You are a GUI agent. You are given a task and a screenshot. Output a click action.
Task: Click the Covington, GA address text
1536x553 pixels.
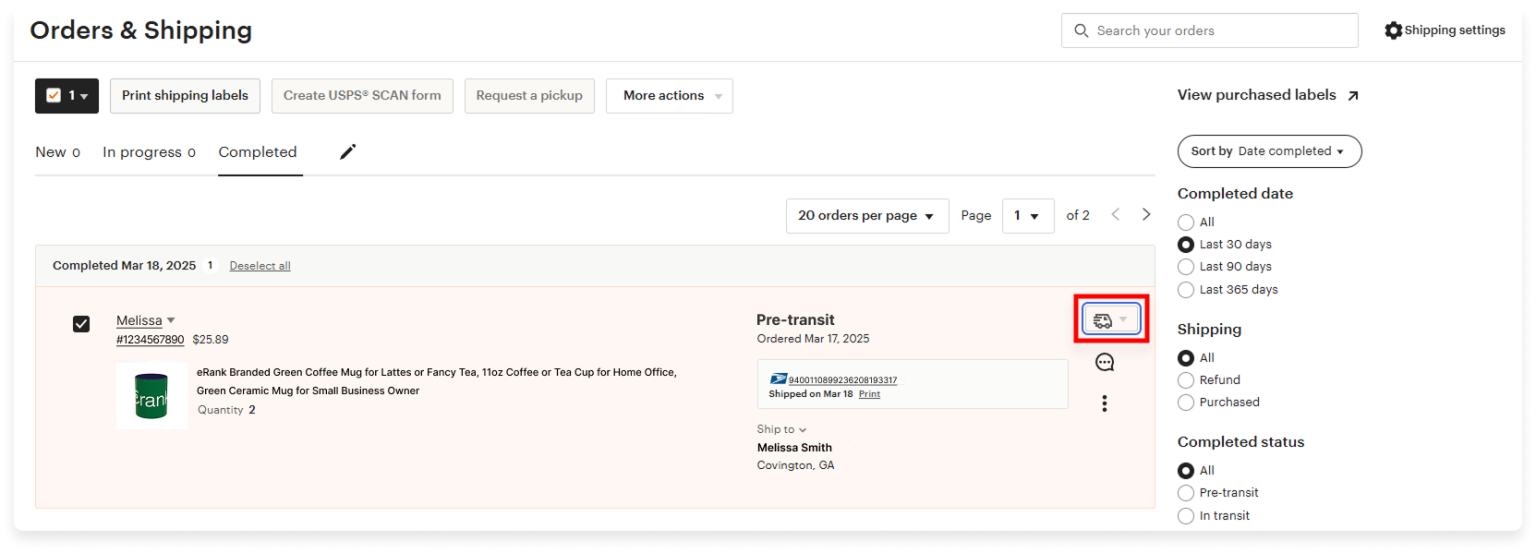click(795, 466)
